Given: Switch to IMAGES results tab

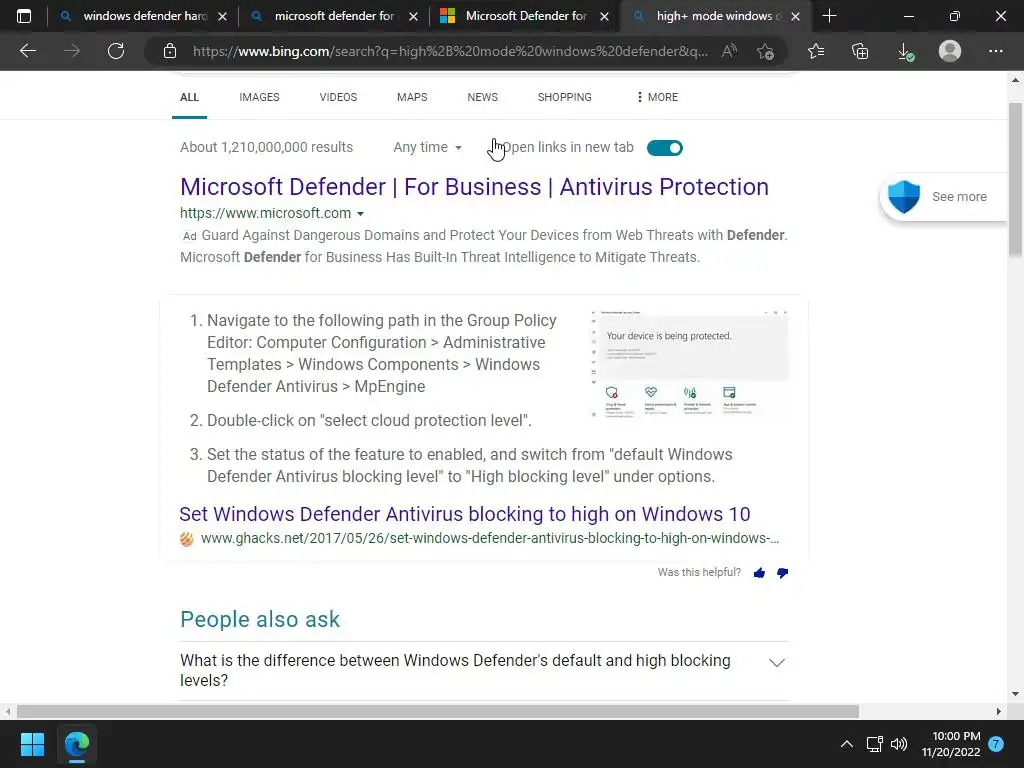Looking at the screenshot, I should (259, 97).
